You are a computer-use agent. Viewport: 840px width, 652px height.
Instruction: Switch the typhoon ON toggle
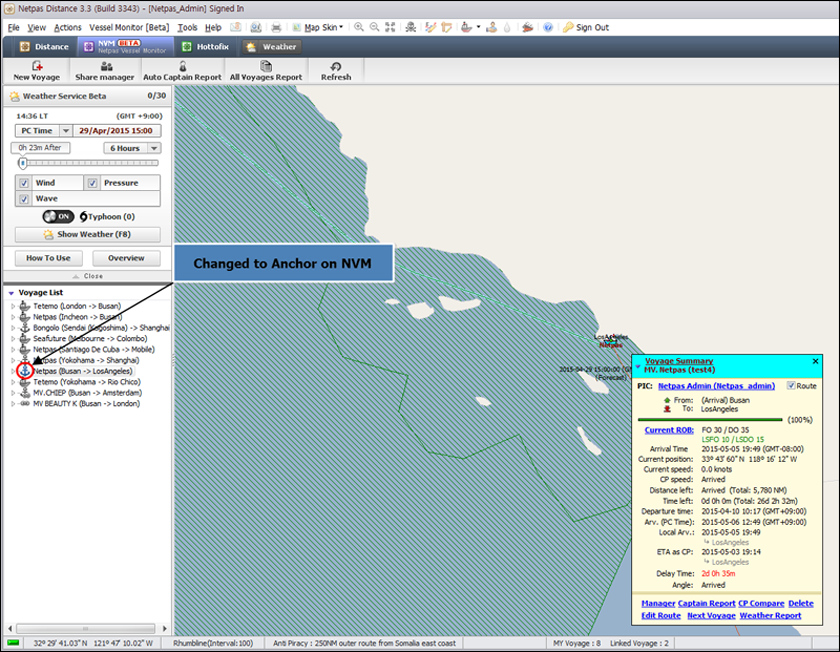click(58, 216)
